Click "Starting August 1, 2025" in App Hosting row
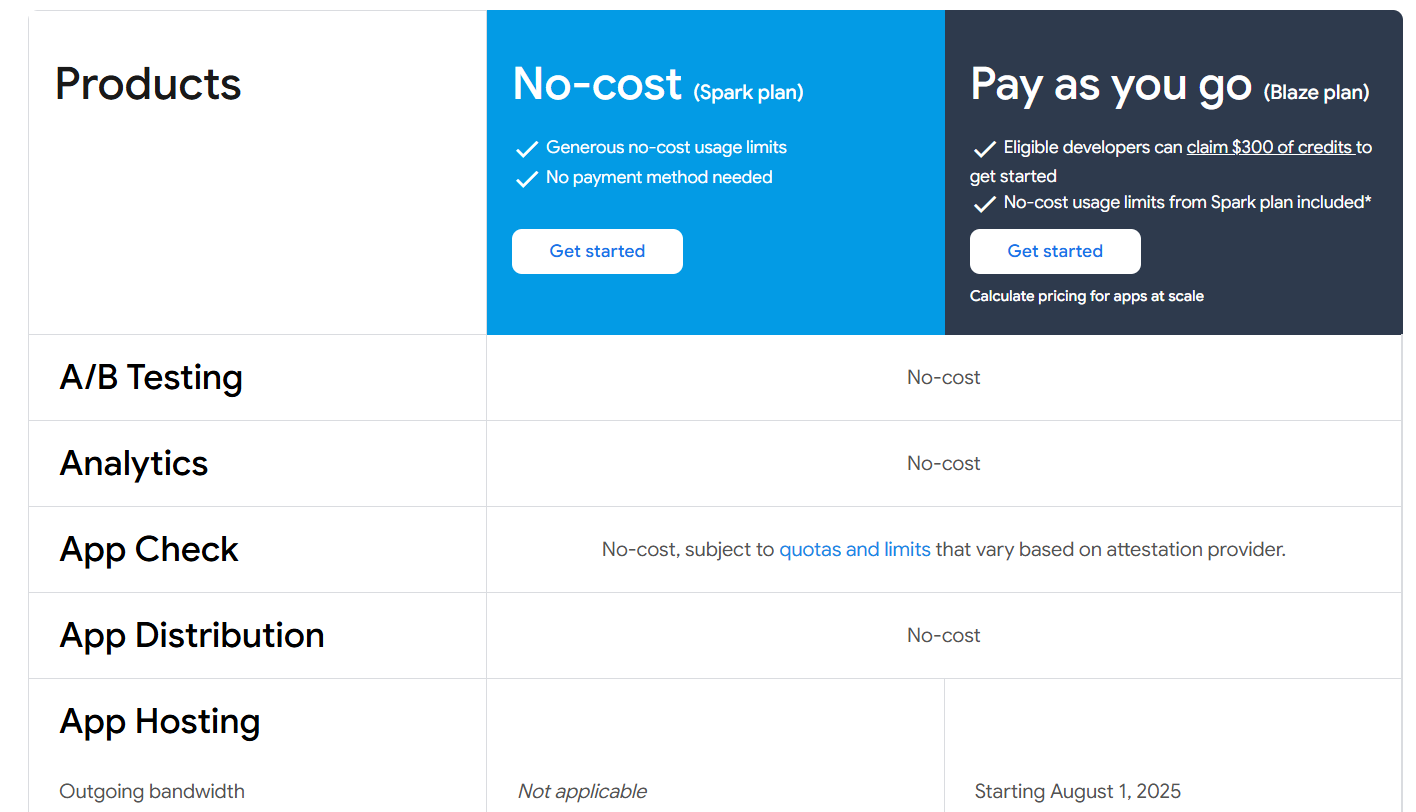The height and width of the screenshot is (812, 1416). (1078, 791)
